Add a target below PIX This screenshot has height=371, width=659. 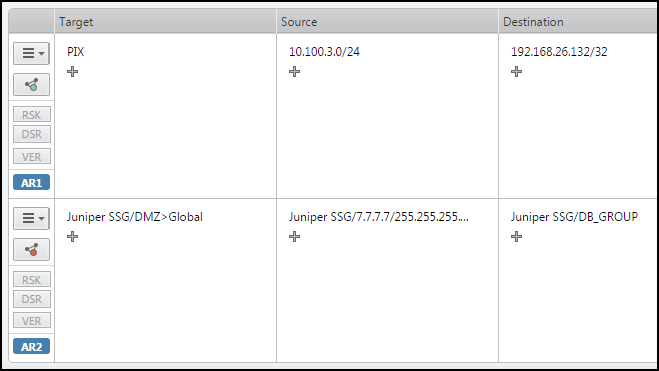tap(72, 71)
